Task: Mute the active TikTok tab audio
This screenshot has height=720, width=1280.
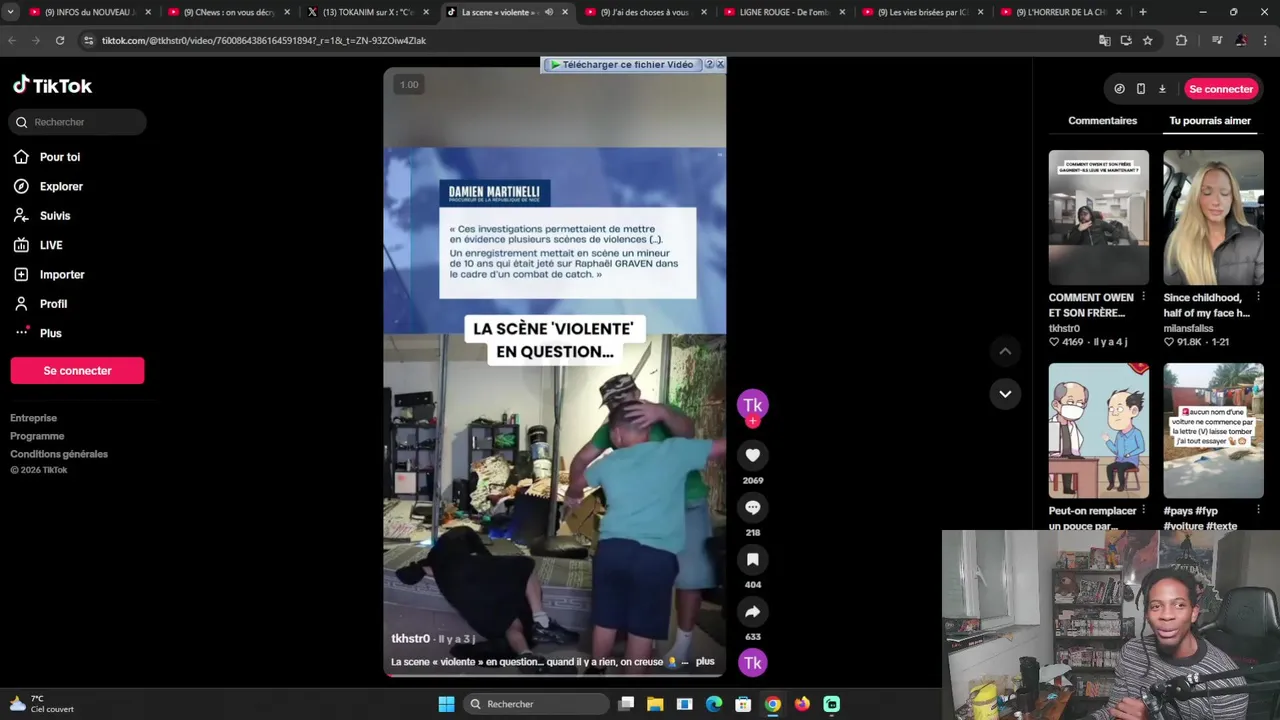Action: tap(548, 12)
